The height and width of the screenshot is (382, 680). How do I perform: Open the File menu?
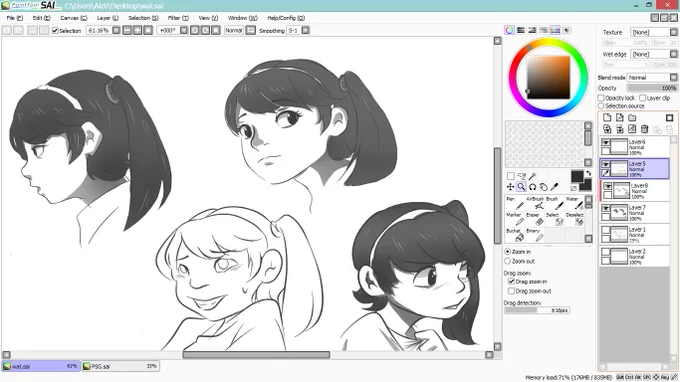(x=14, y=18)
